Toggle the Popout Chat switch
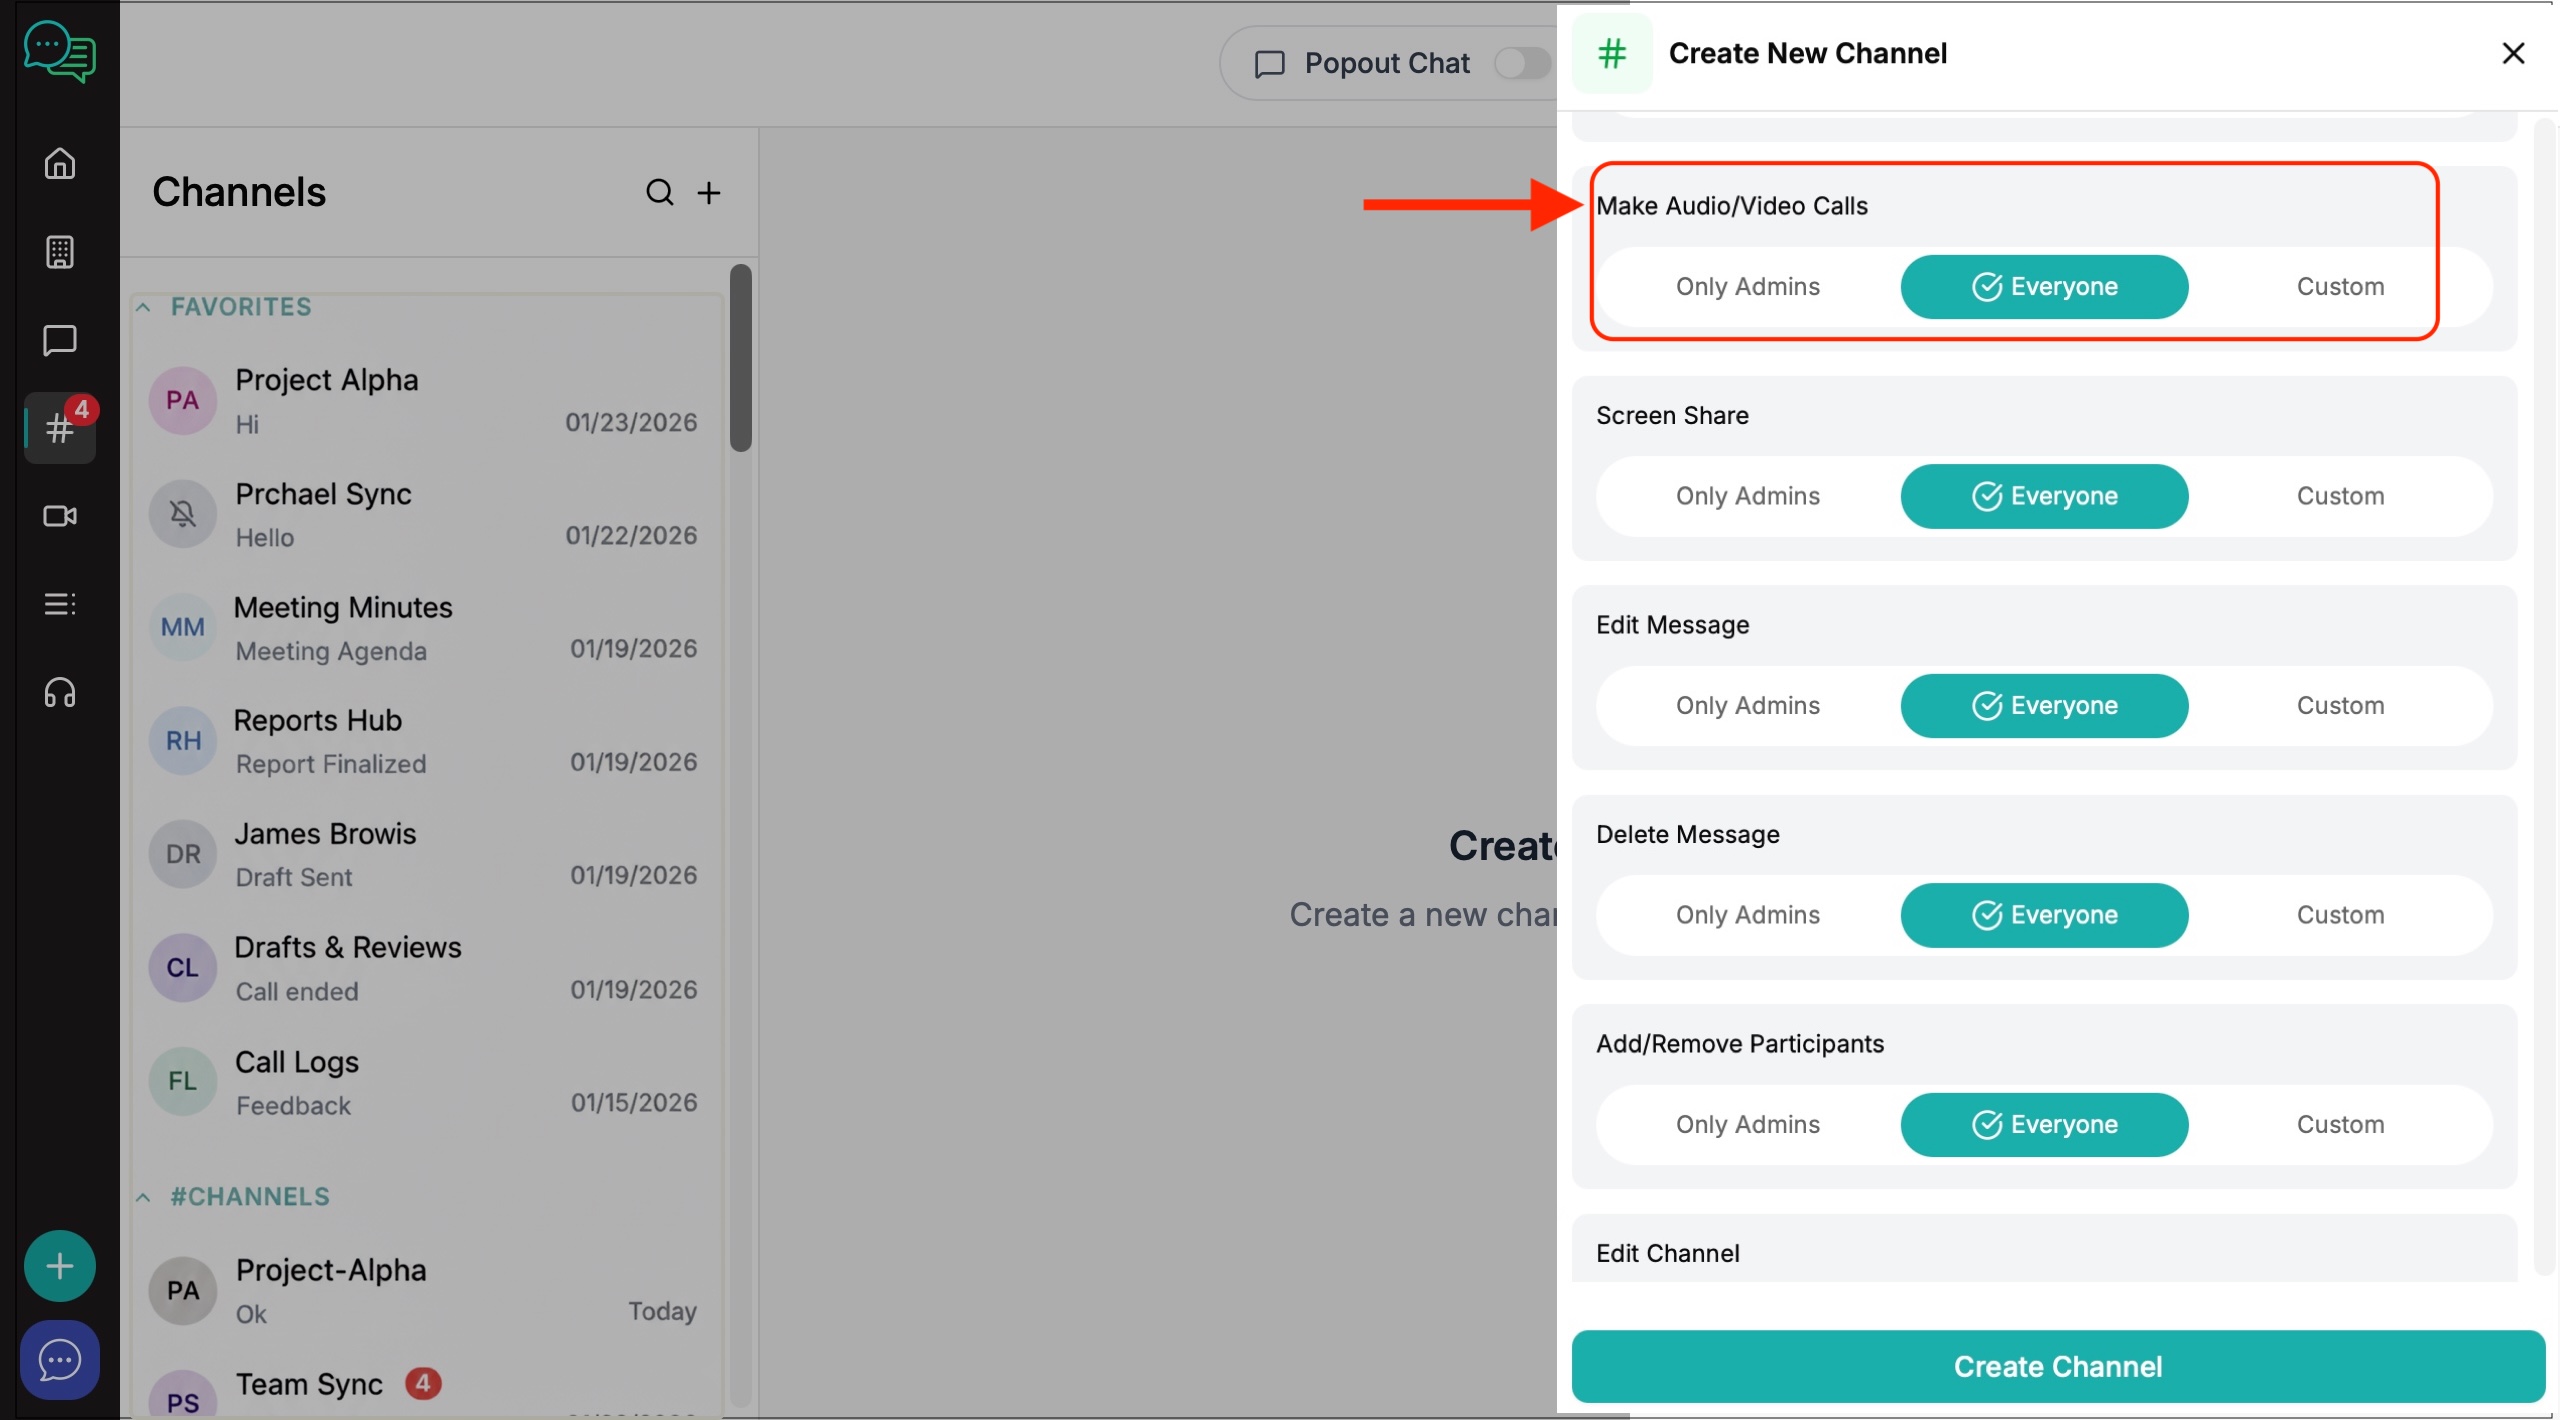Screen dimensions: 2560x1420 tap(1522, 63)
